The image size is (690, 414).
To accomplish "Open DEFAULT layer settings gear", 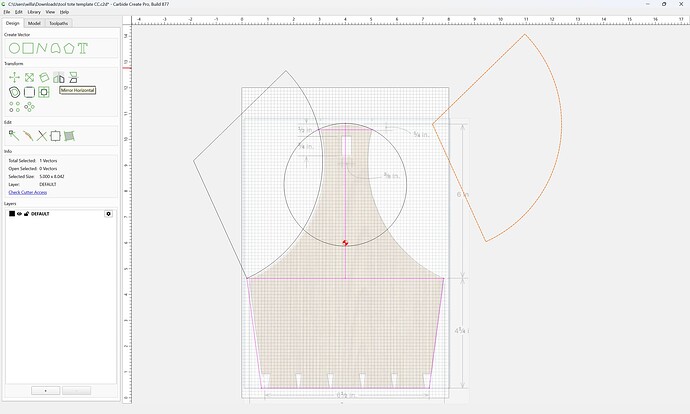I will (x=108, y=214).
